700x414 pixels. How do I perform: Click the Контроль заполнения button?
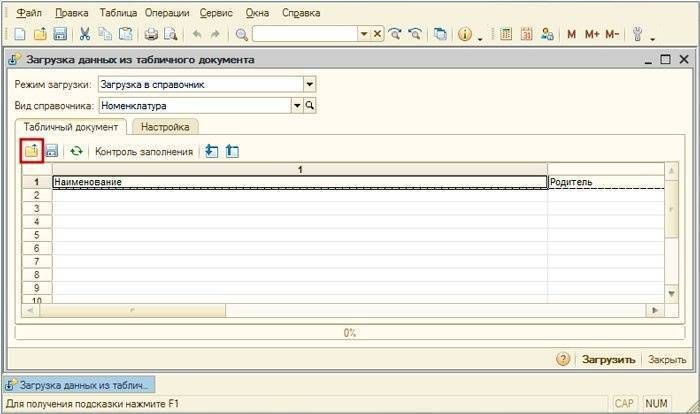tap(144, 151)
